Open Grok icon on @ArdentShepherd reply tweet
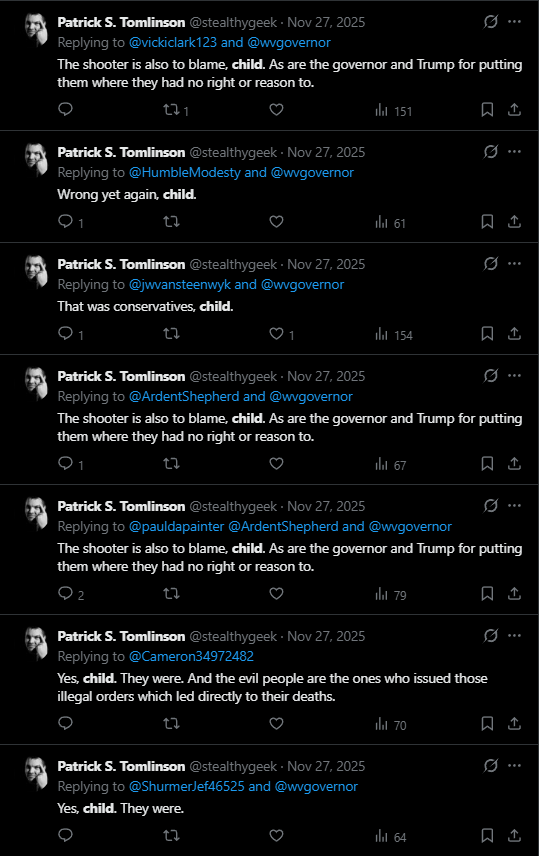The width and height of the screenshot is (539, 856). click(x=490, y=376)
